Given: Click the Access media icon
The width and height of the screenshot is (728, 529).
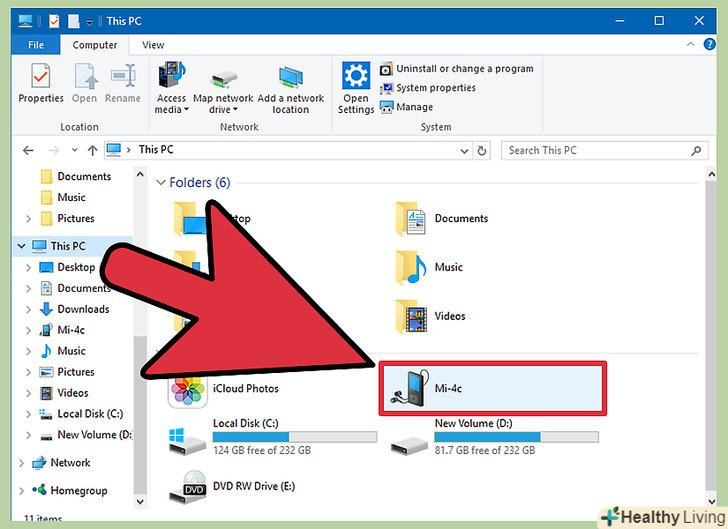Looking at the screenshot, I should click(171, 74).
